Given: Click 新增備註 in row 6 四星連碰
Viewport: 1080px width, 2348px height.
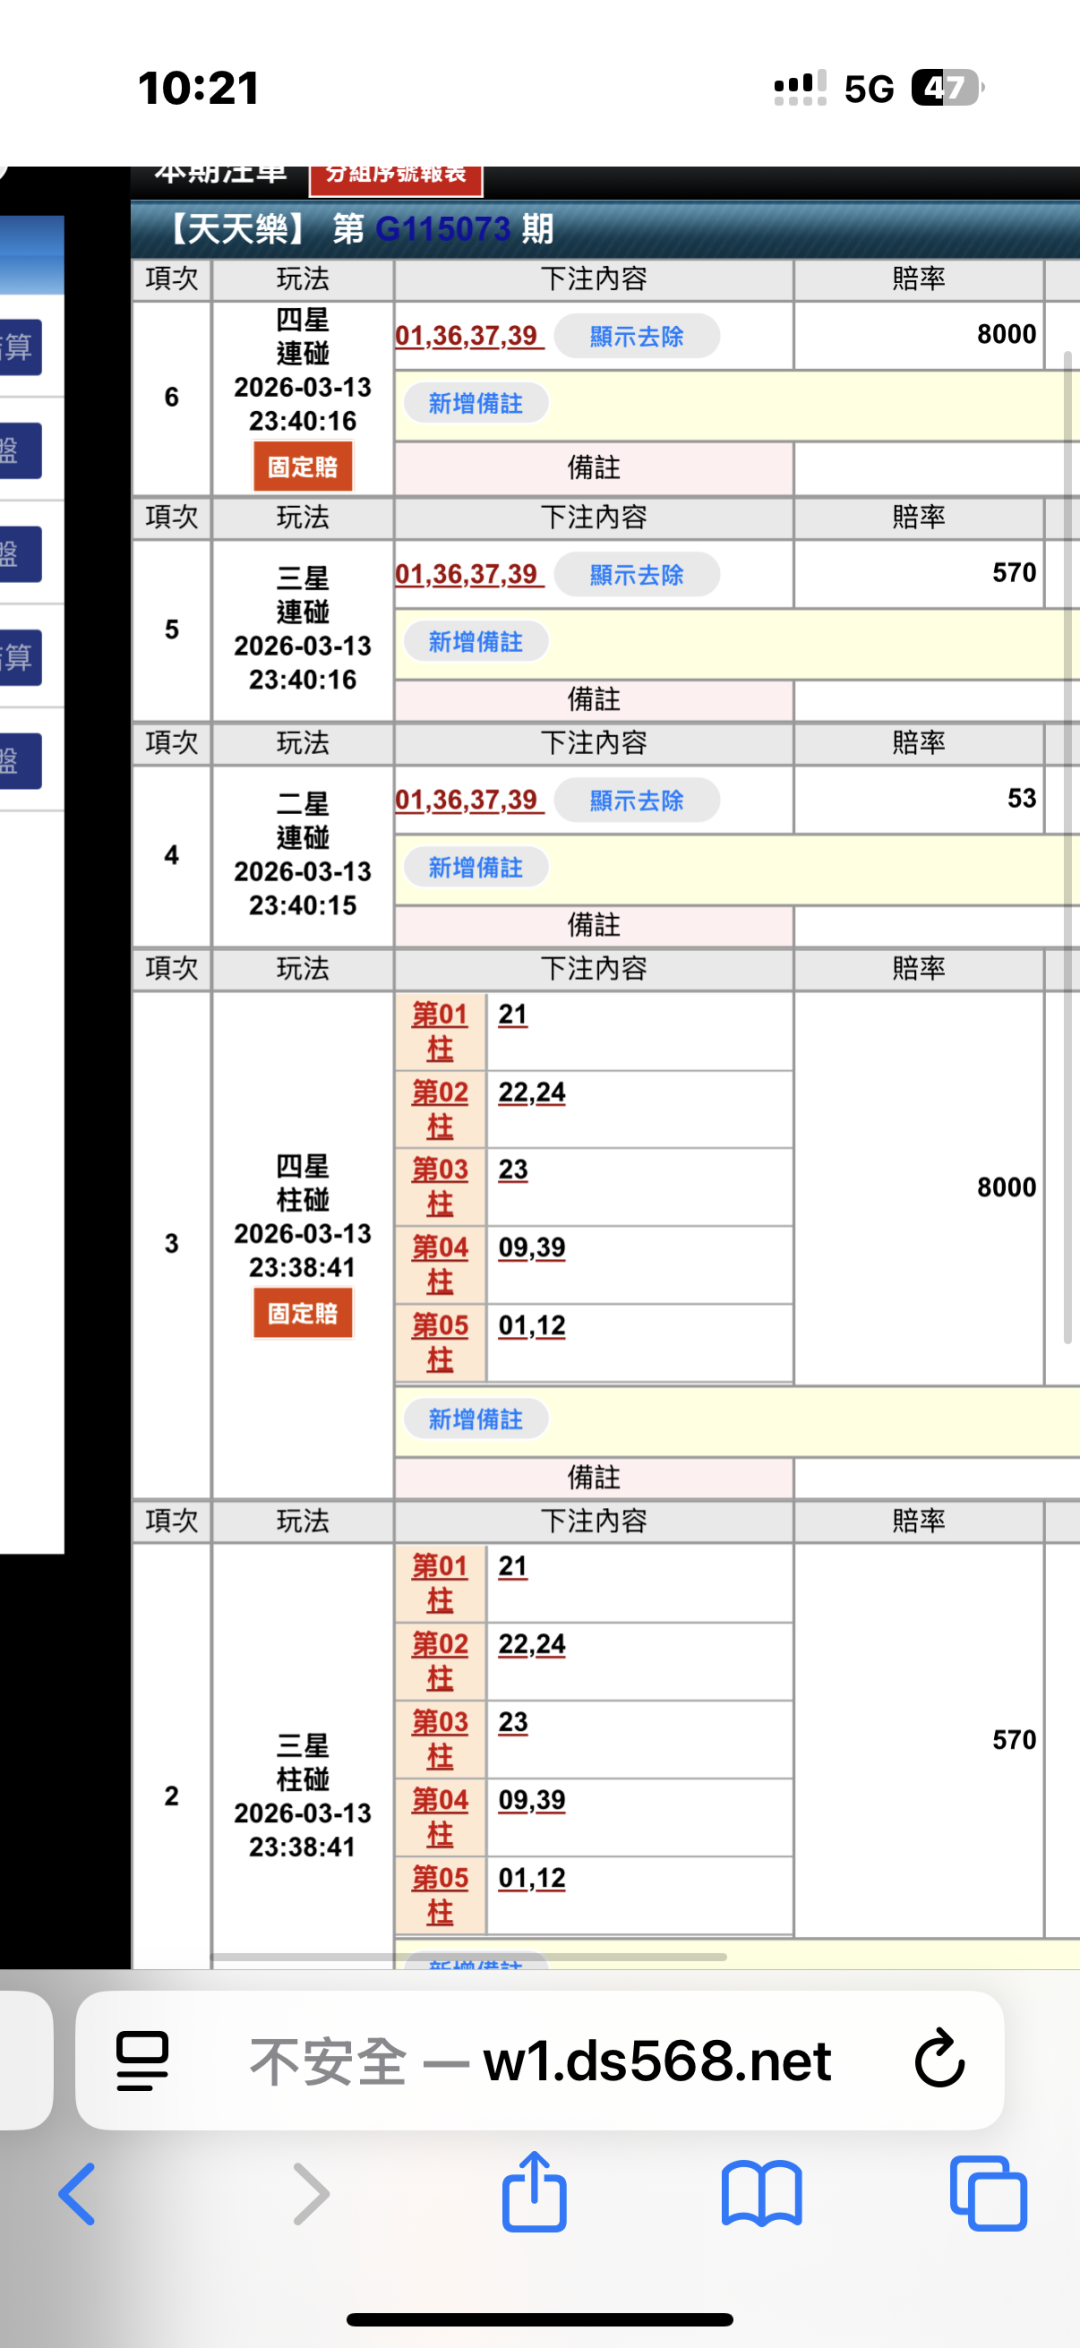Looking at the screenshot, I should pyautogui.click(x=476, y=403).
